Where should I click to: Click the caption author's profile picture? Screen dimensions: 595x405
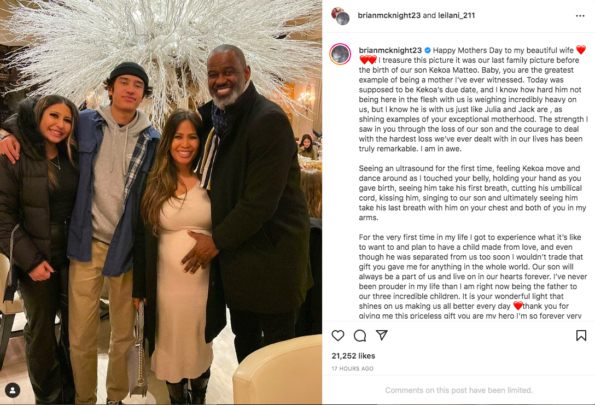click(340, 54)
